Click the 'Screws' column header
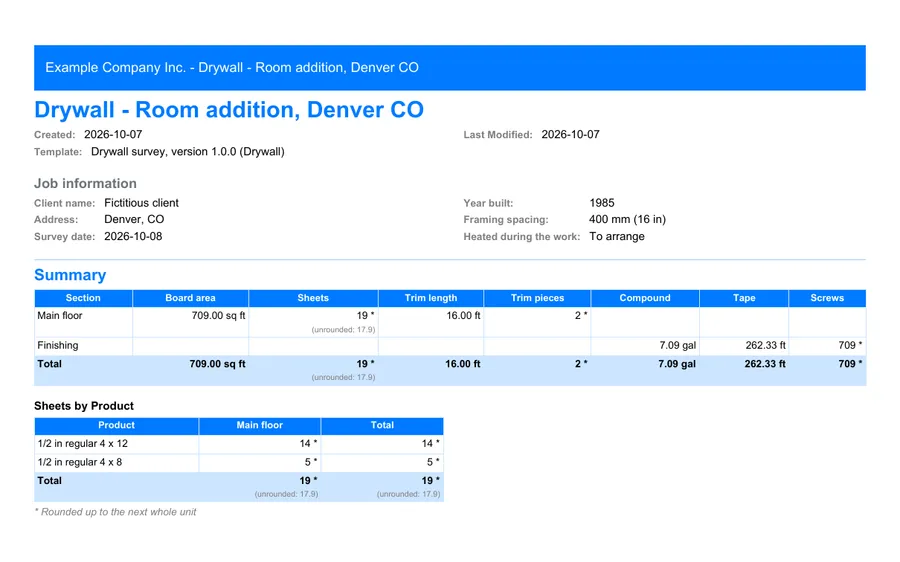The width and height of the screenshot is (900, 562). [x=827, y=298]
